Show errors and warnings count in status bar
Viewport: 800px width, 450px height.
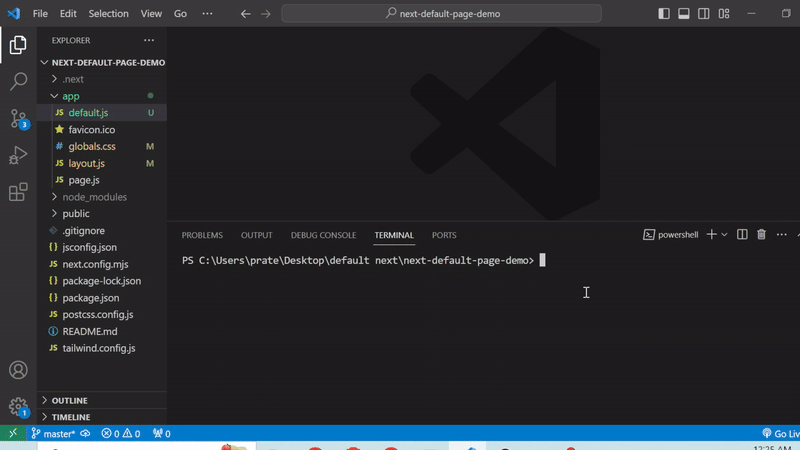121,434
